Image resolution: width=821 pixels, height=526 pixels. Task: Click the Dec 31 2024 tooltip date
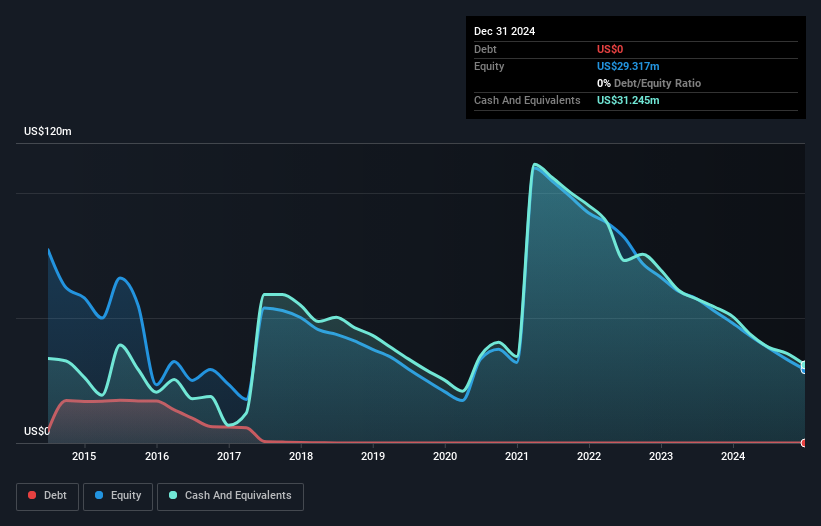click(x=504, y=31)
